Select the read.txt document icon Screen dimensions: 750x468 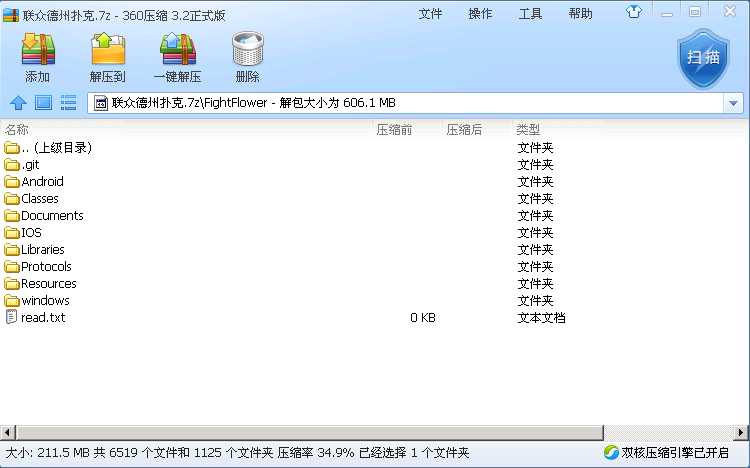pos(11,317)
